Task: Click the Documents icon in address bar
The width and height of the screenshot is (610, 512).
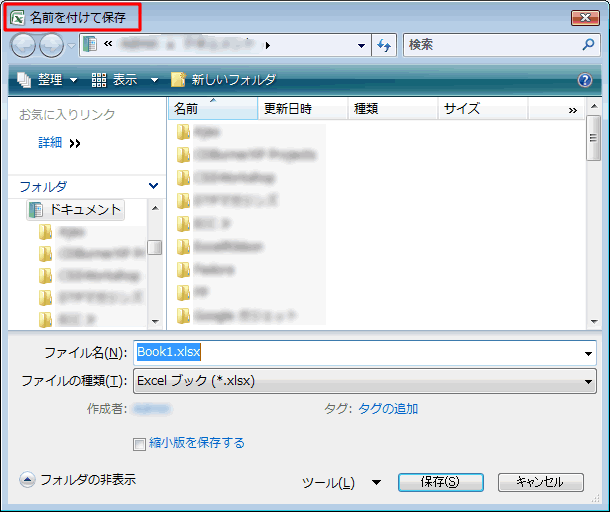Action: 90,44
